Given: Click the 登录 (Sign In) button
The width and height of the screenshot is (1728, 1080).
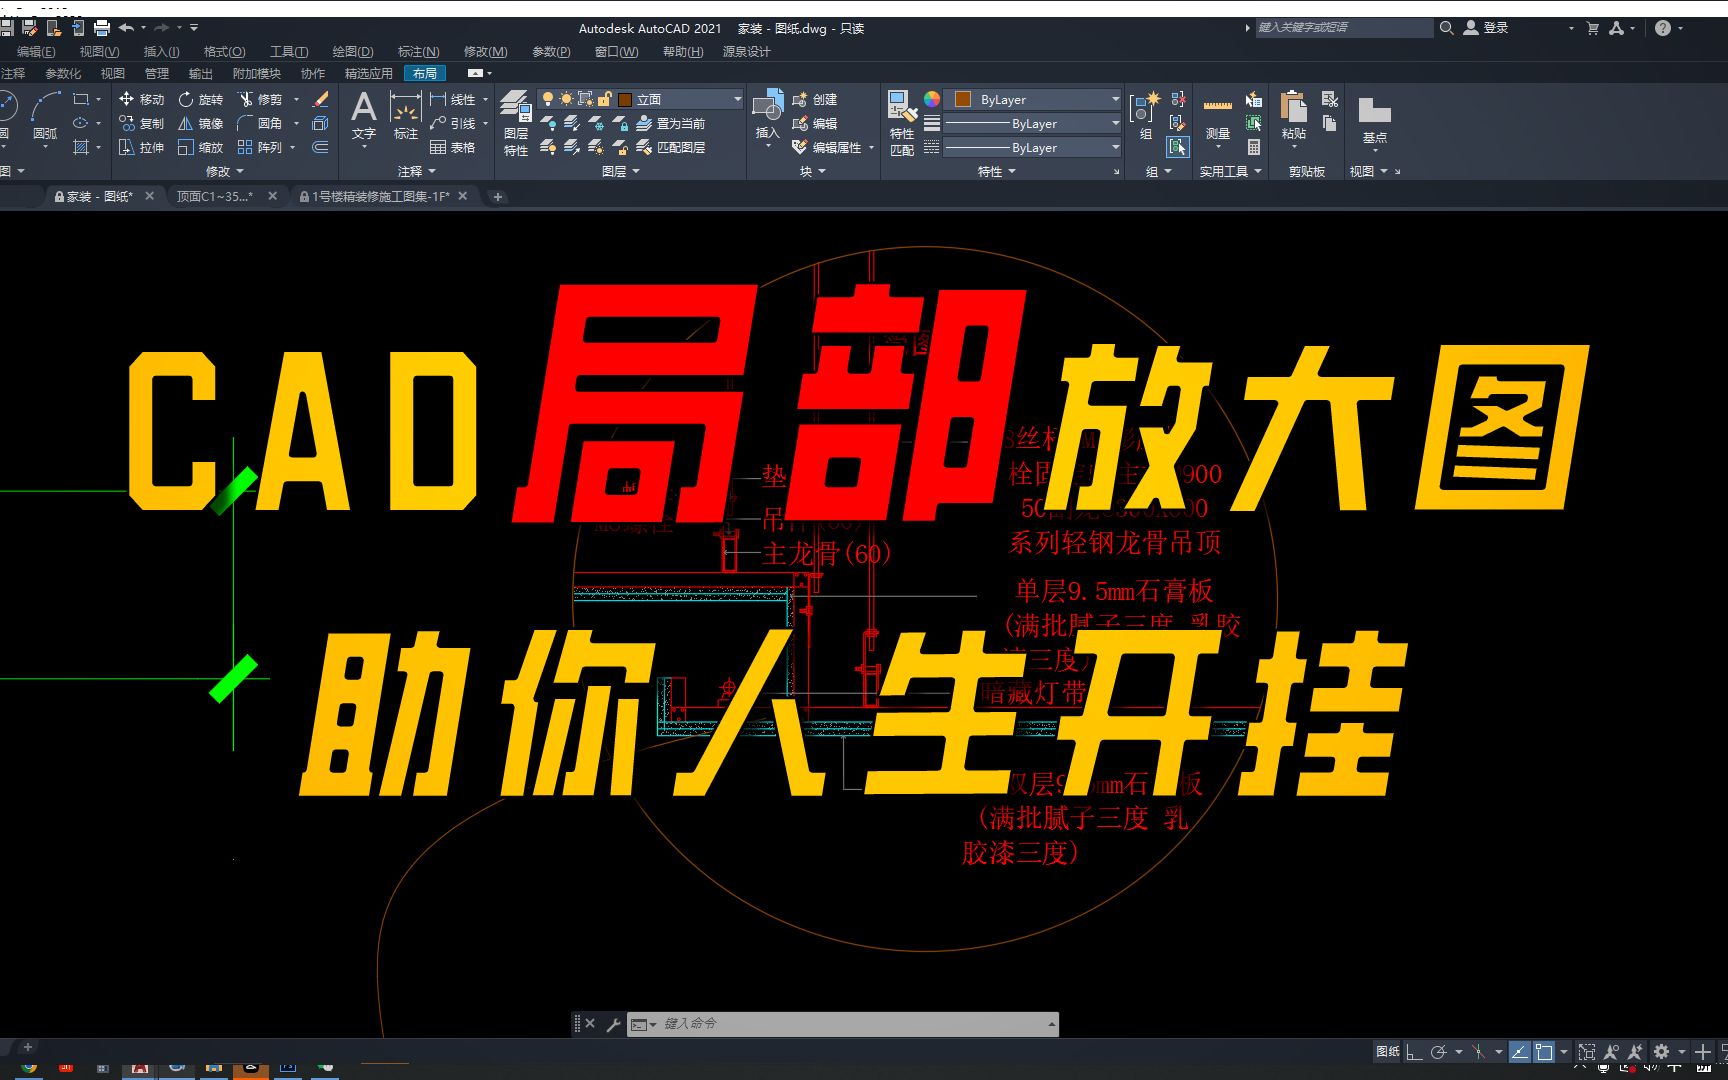Looking at the screenshot, I should [x=1494, y=27].
